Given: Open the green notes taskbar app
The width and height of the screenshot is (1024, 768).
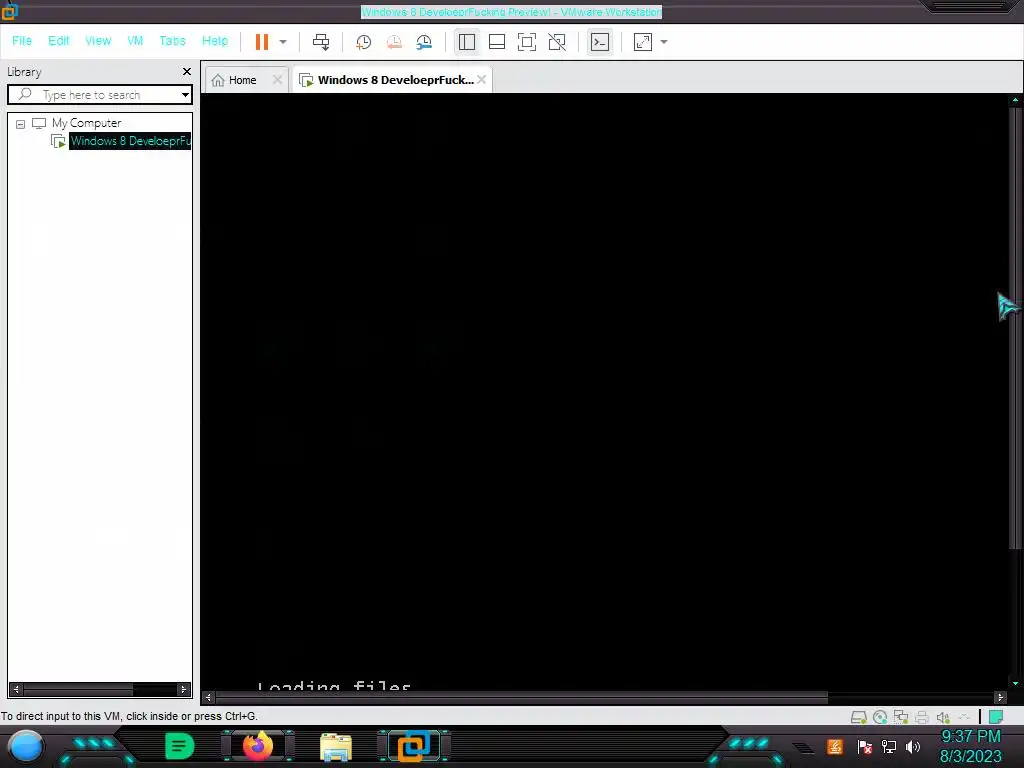Looking at the screenshot, I should (x=180, y=746).
